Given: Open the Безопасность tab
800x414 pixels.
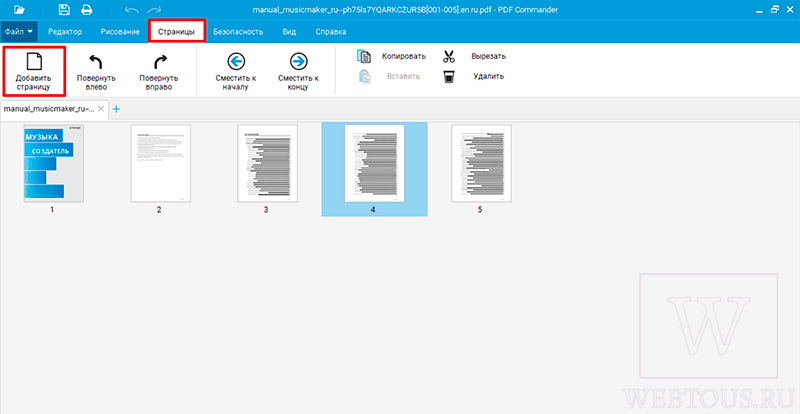Looking at the screenshot, I should (x=238, y=32).
